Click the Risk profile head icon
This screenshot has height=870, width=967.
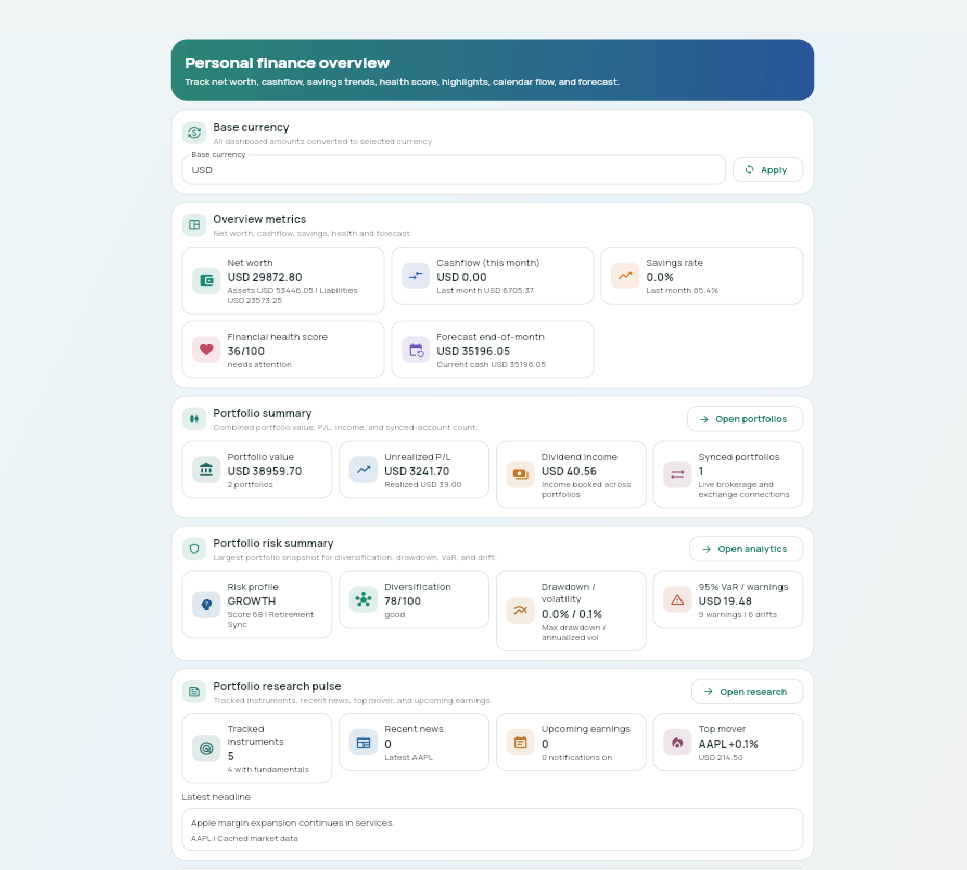tap(207, 604)
